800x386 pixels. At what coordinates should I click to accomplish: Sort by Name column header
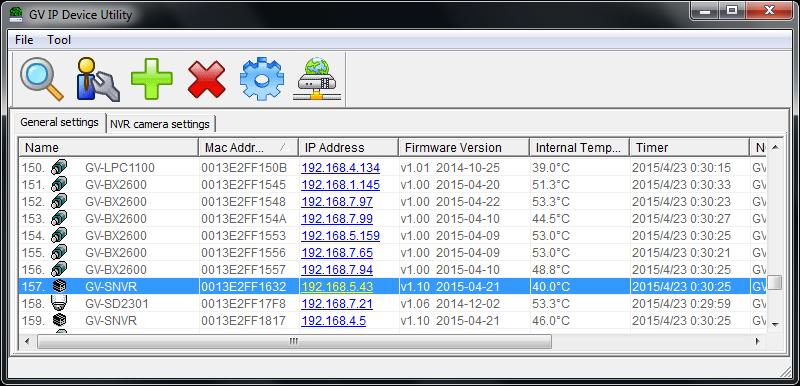(109, 147)
